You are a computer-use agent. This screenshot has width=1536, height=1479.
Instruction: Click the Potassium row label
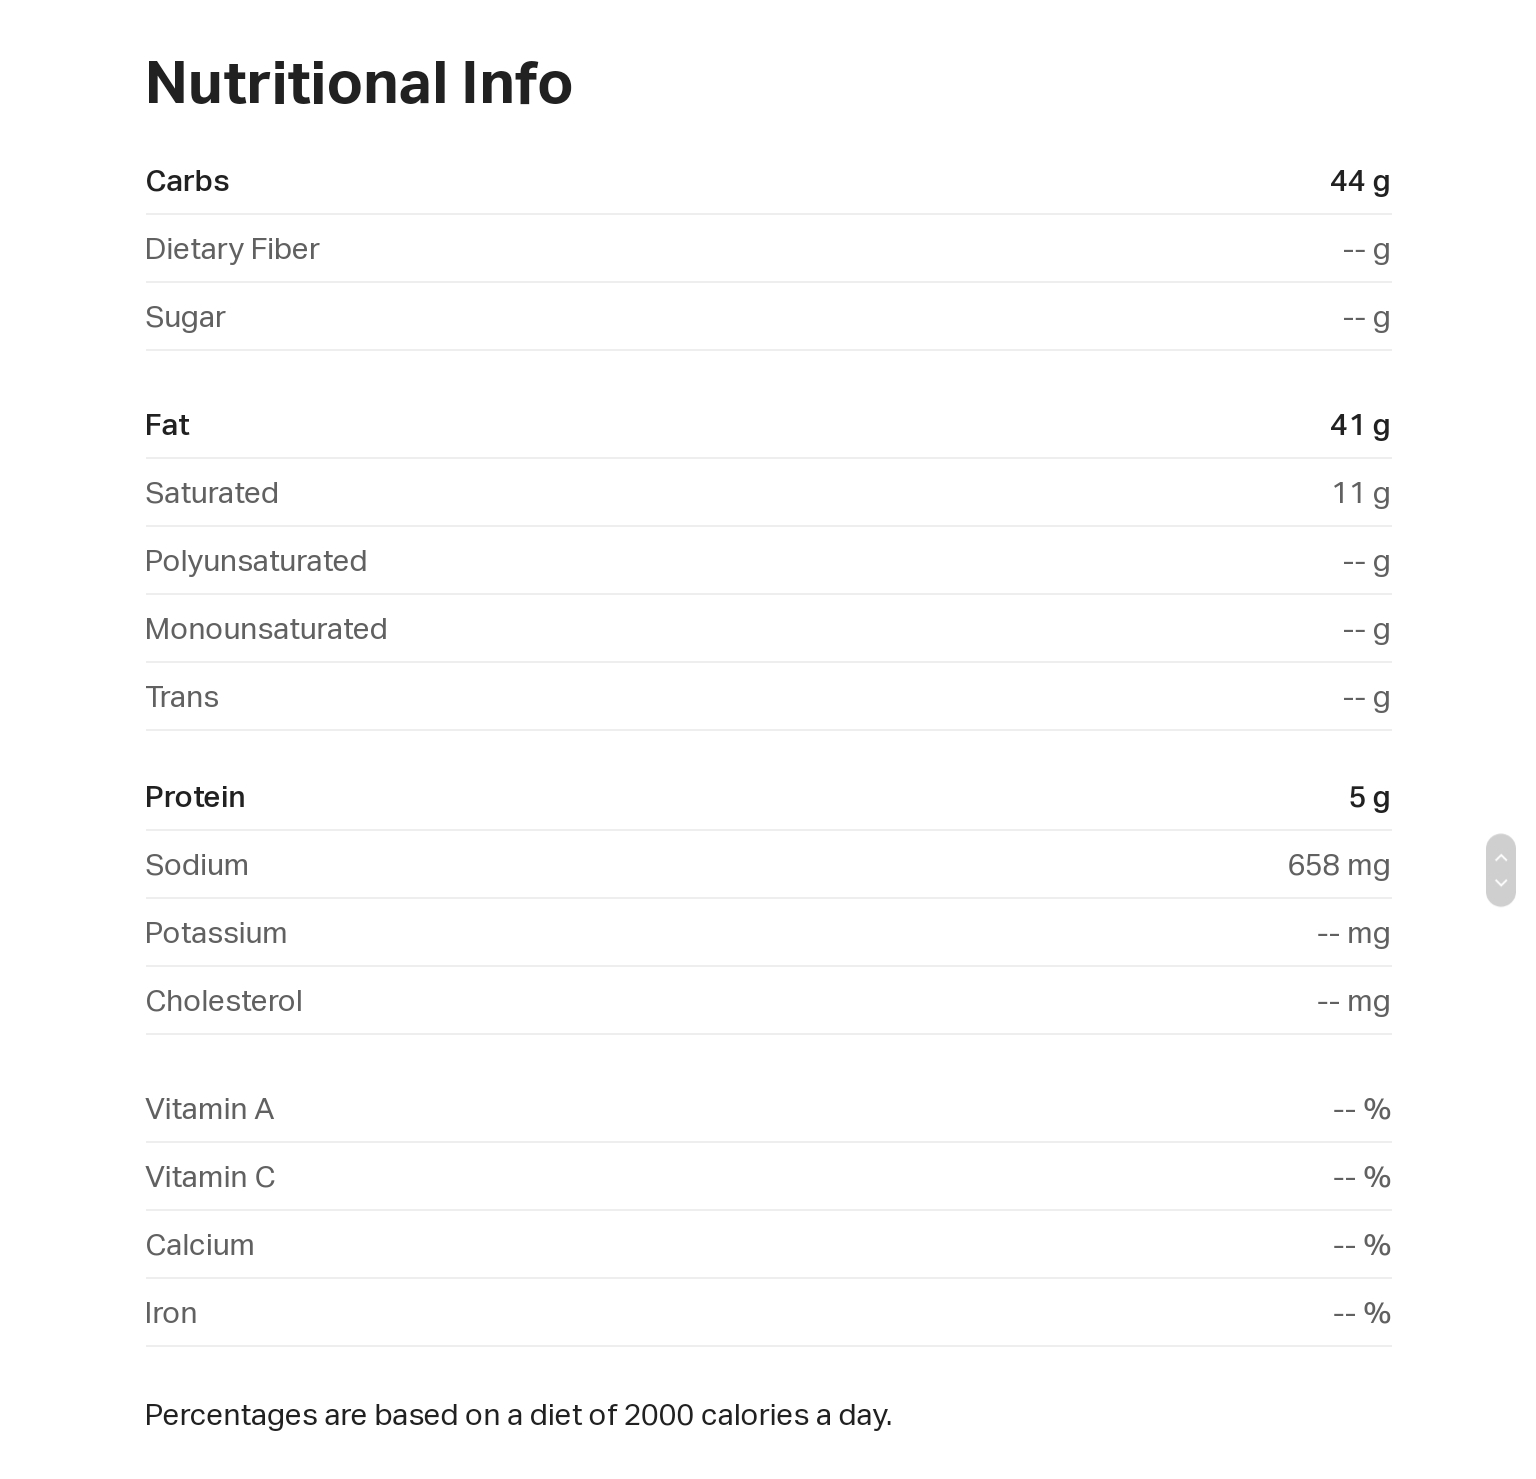(216, 933)
